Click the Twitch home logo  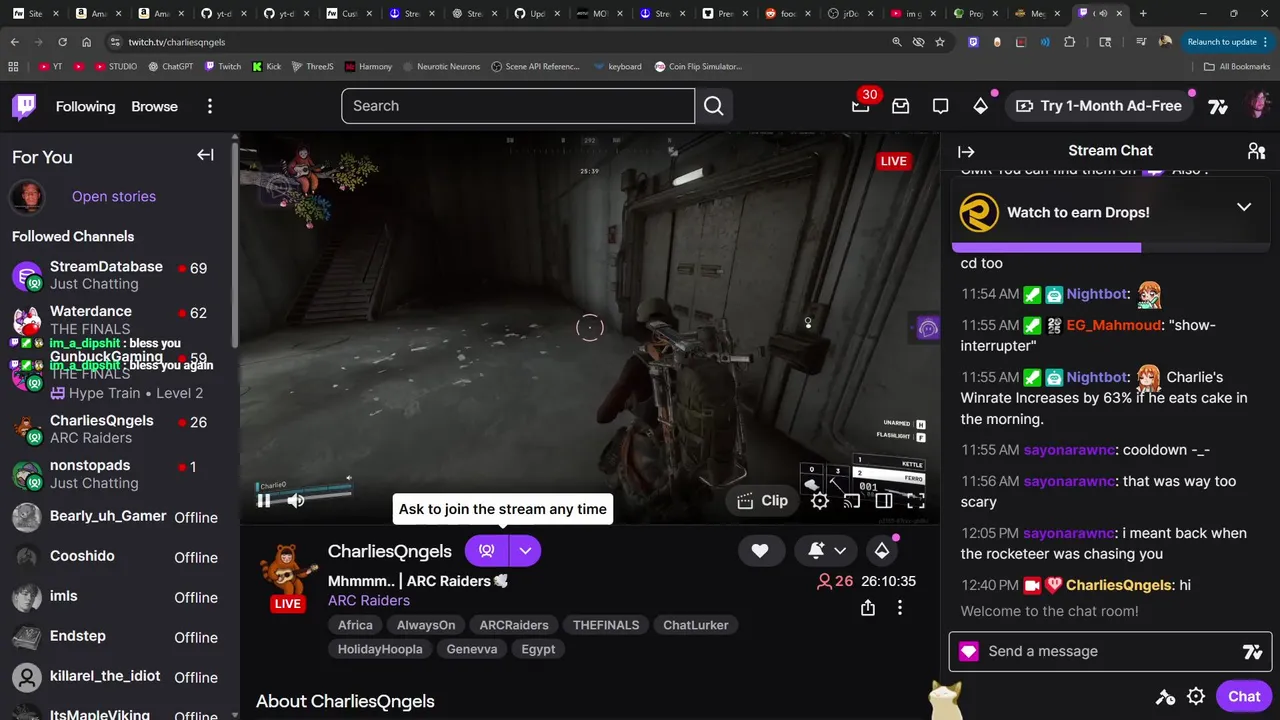pyautogui.click(x=24, y=106)
